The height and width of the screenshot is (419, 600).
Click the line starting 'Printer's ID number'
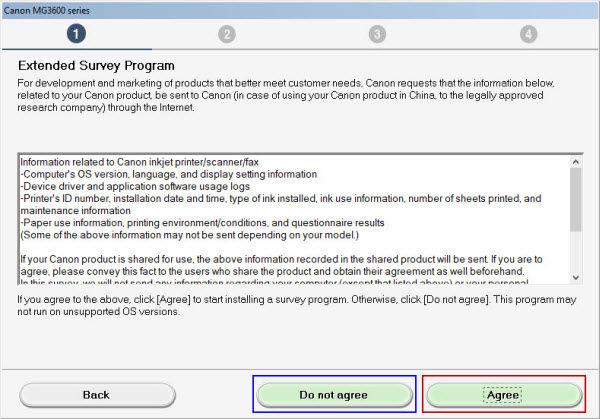(281, 204)
